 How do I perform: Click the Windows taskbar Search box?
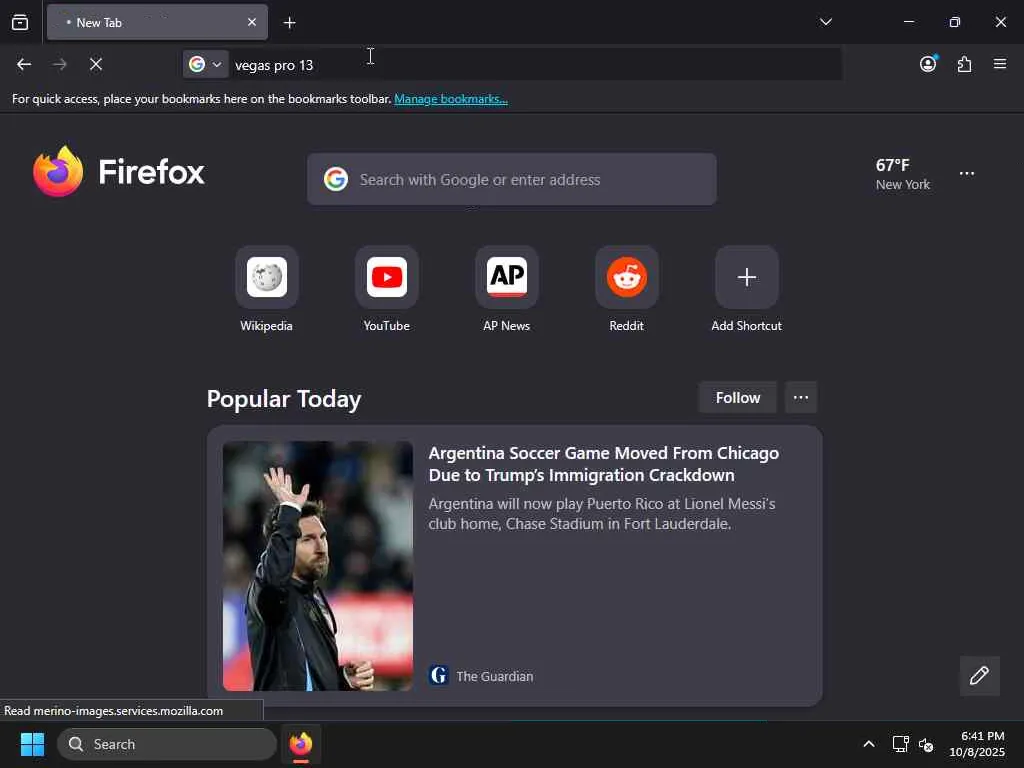coord(167,744)
